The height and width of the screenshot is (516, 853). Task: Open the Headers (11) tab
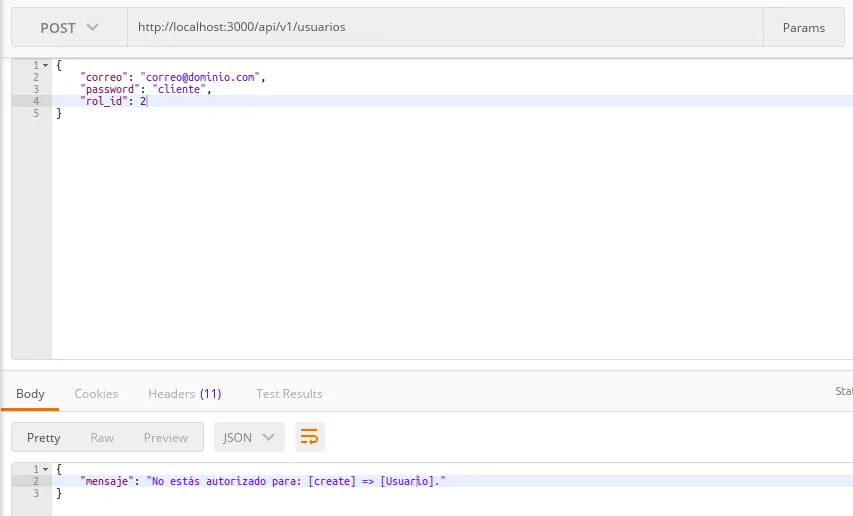tap(184, 394)
